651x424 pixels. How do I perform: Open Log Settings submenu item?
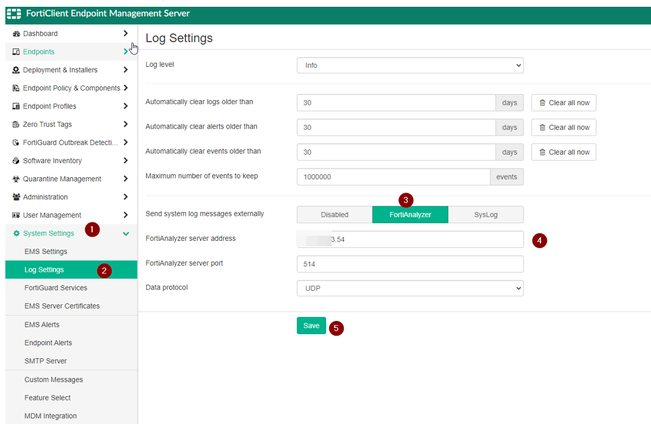(71, 270)
